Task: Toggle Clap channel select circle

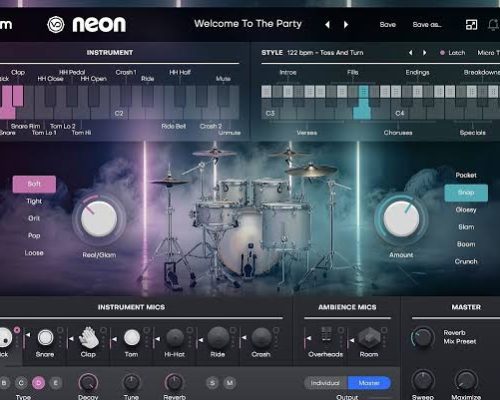Action: point(103,330)
